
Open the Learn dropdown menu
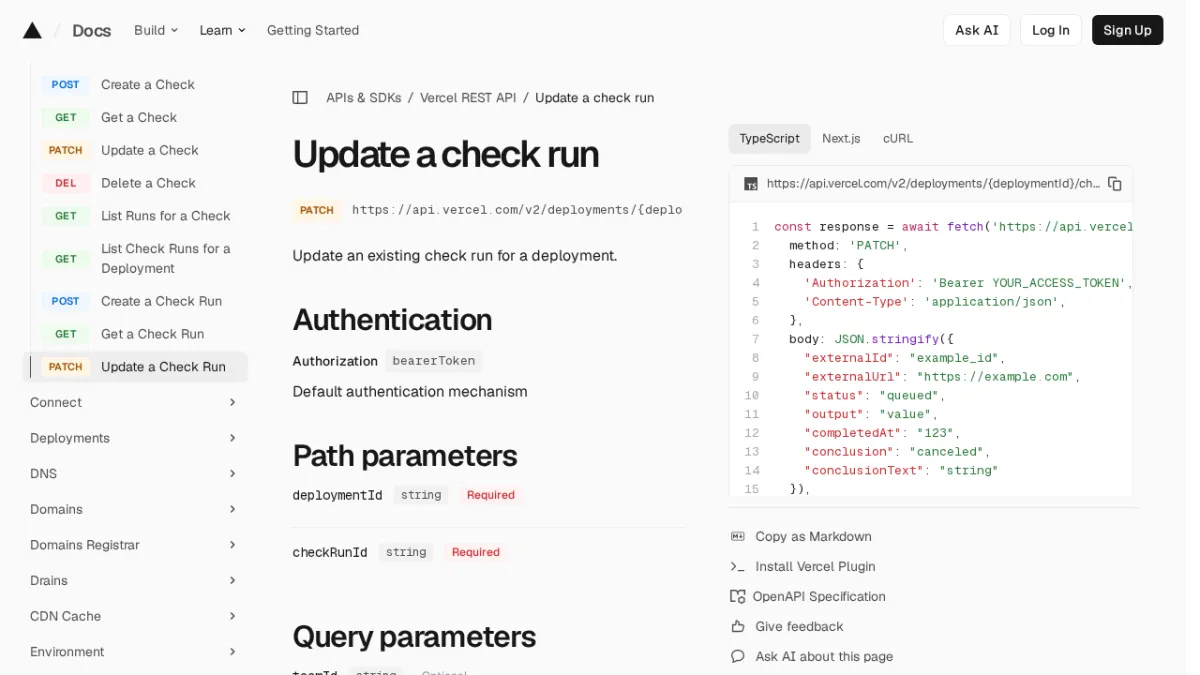pyautogui.click(x=222, y=30)
